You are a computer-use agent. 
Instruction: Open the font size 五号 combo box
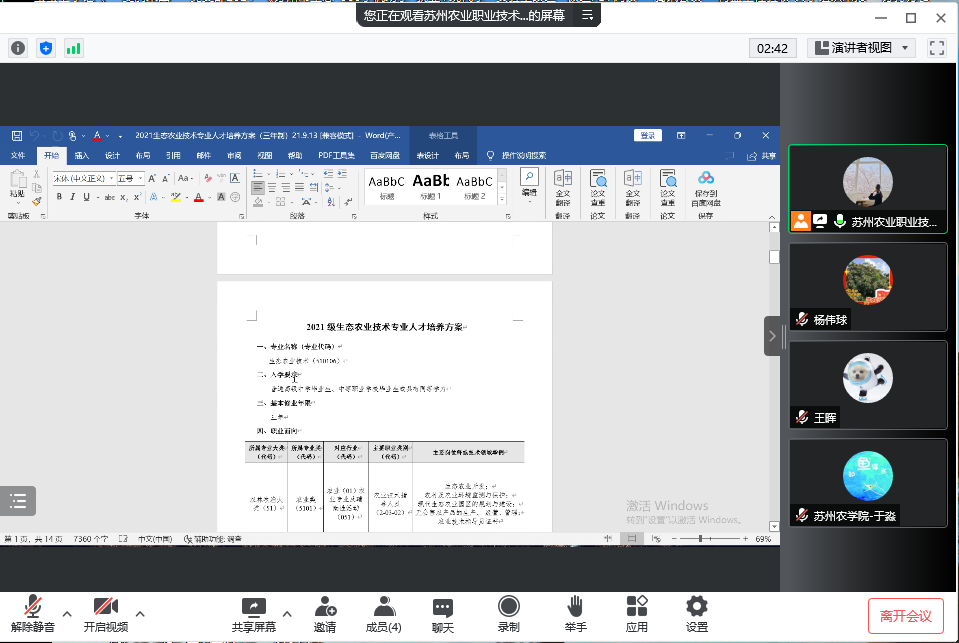(x=130, y=178)
